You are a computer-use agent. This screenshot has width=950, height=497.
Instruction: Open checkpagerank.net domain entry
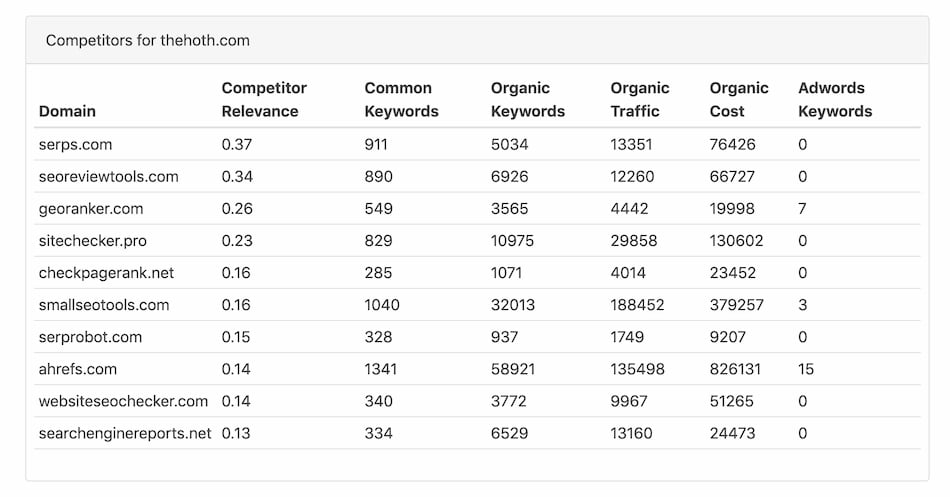point(106,273)
